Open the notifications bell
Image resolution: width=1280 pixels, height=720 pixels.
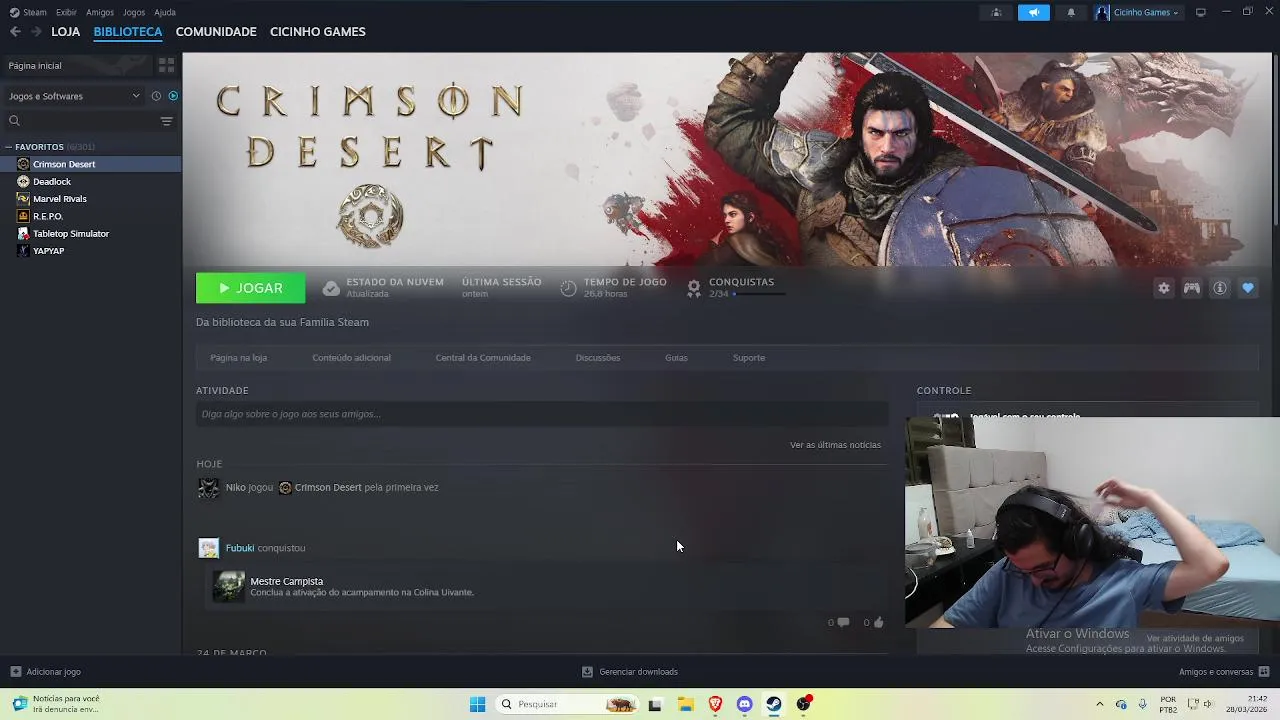click(x=1071, y=12)
